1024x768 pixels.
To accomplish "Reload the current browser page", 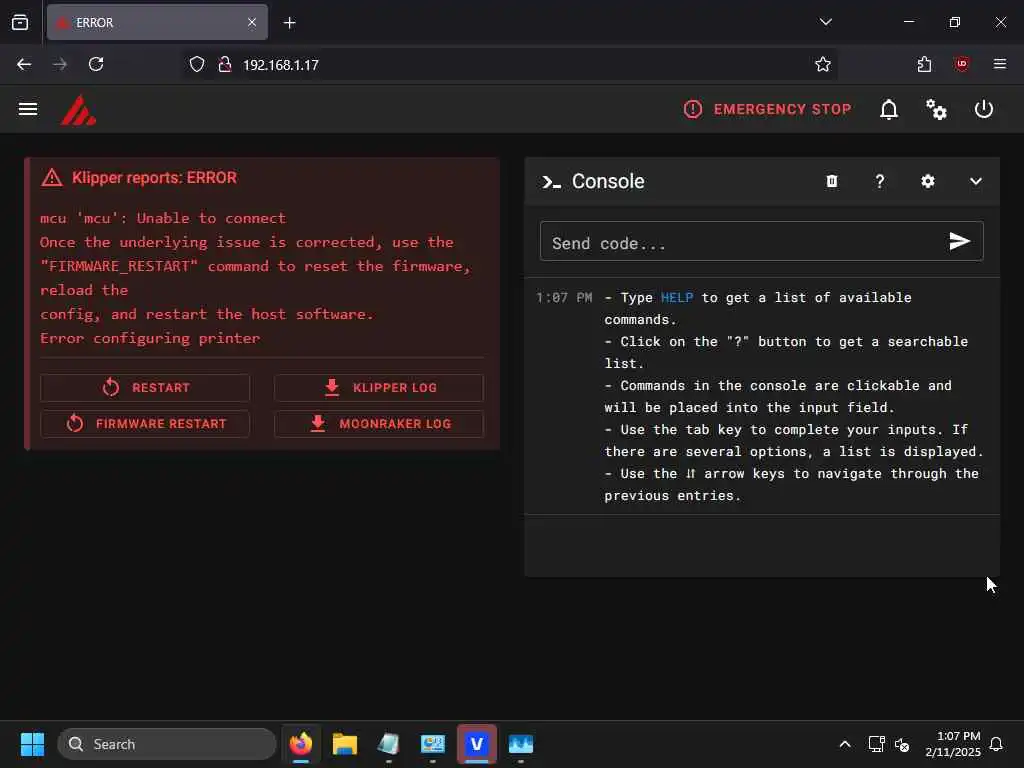I will [x=96, y=64].
